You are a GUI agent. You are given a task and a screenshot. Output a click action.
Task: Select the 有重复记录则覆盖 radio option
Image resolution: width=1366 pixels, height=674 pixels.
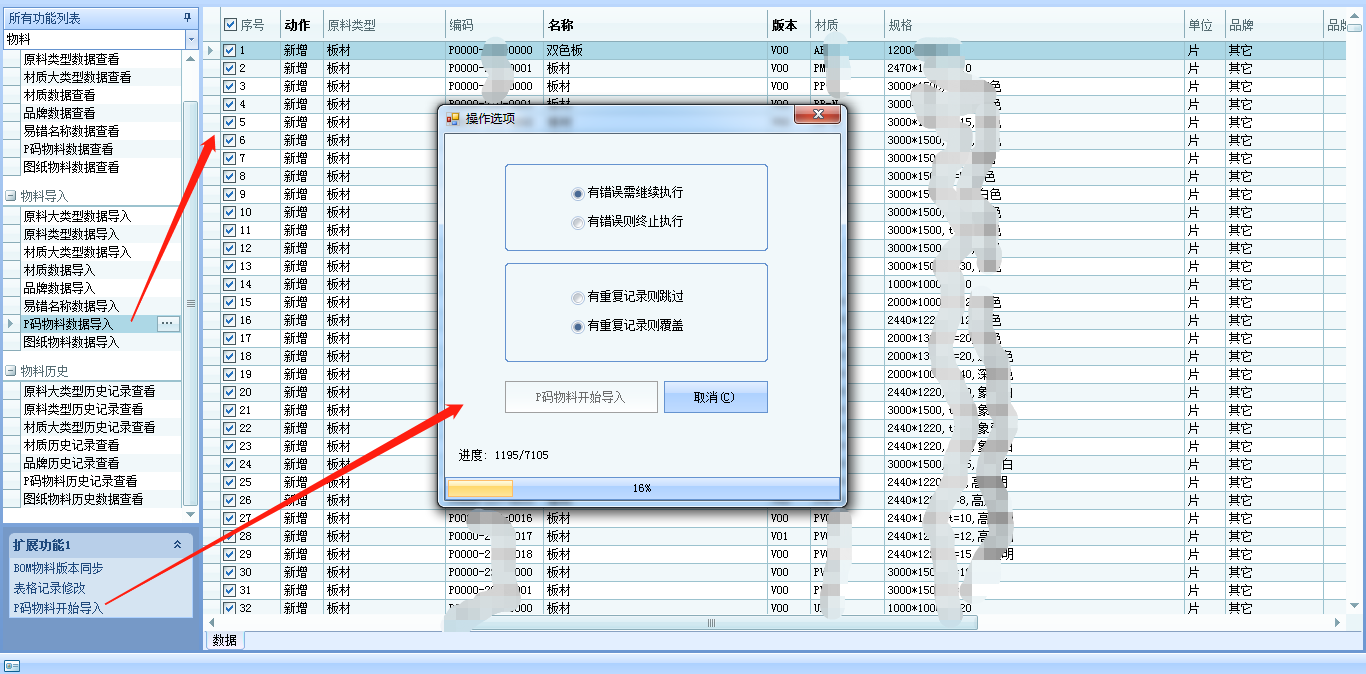click(577, 326)
